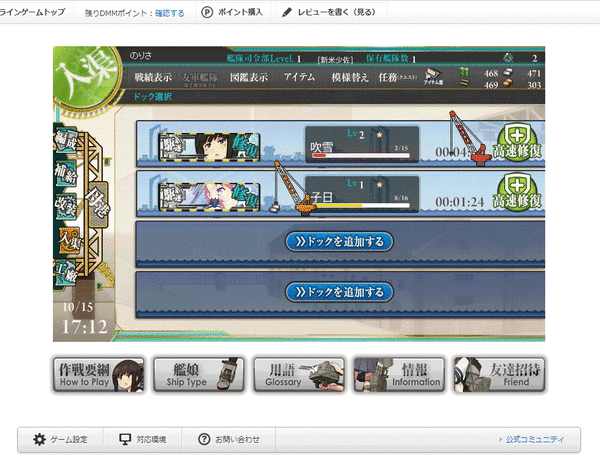Click 吹雪's HP bar

pos(360,156)
